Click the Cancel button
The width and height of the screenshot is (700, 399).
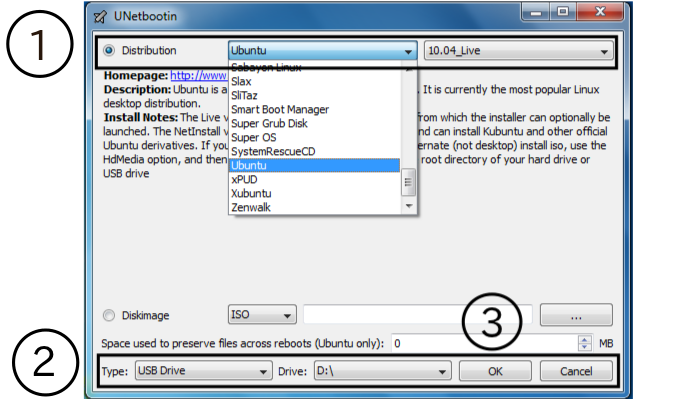(576, 371)
